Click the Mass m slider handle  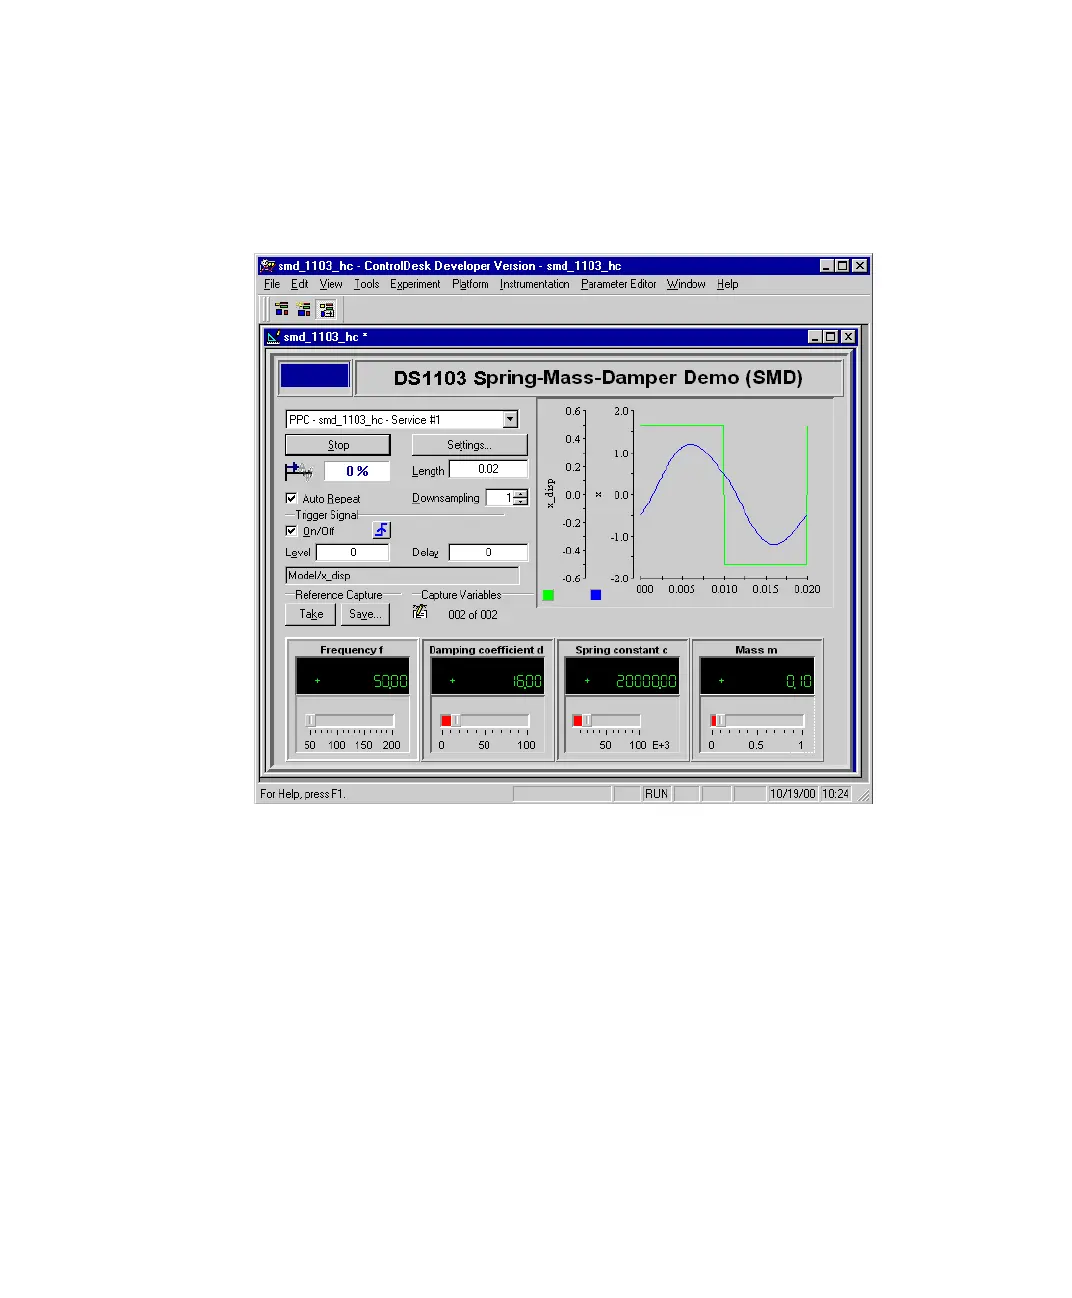(719, 720)
